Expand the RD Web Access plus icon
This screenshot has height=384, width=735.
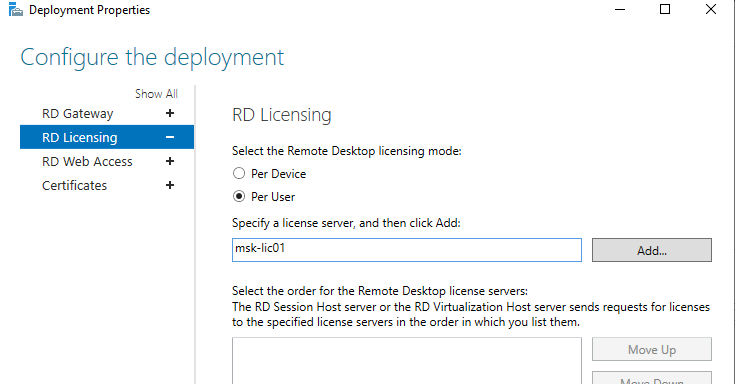coord(170,161)
